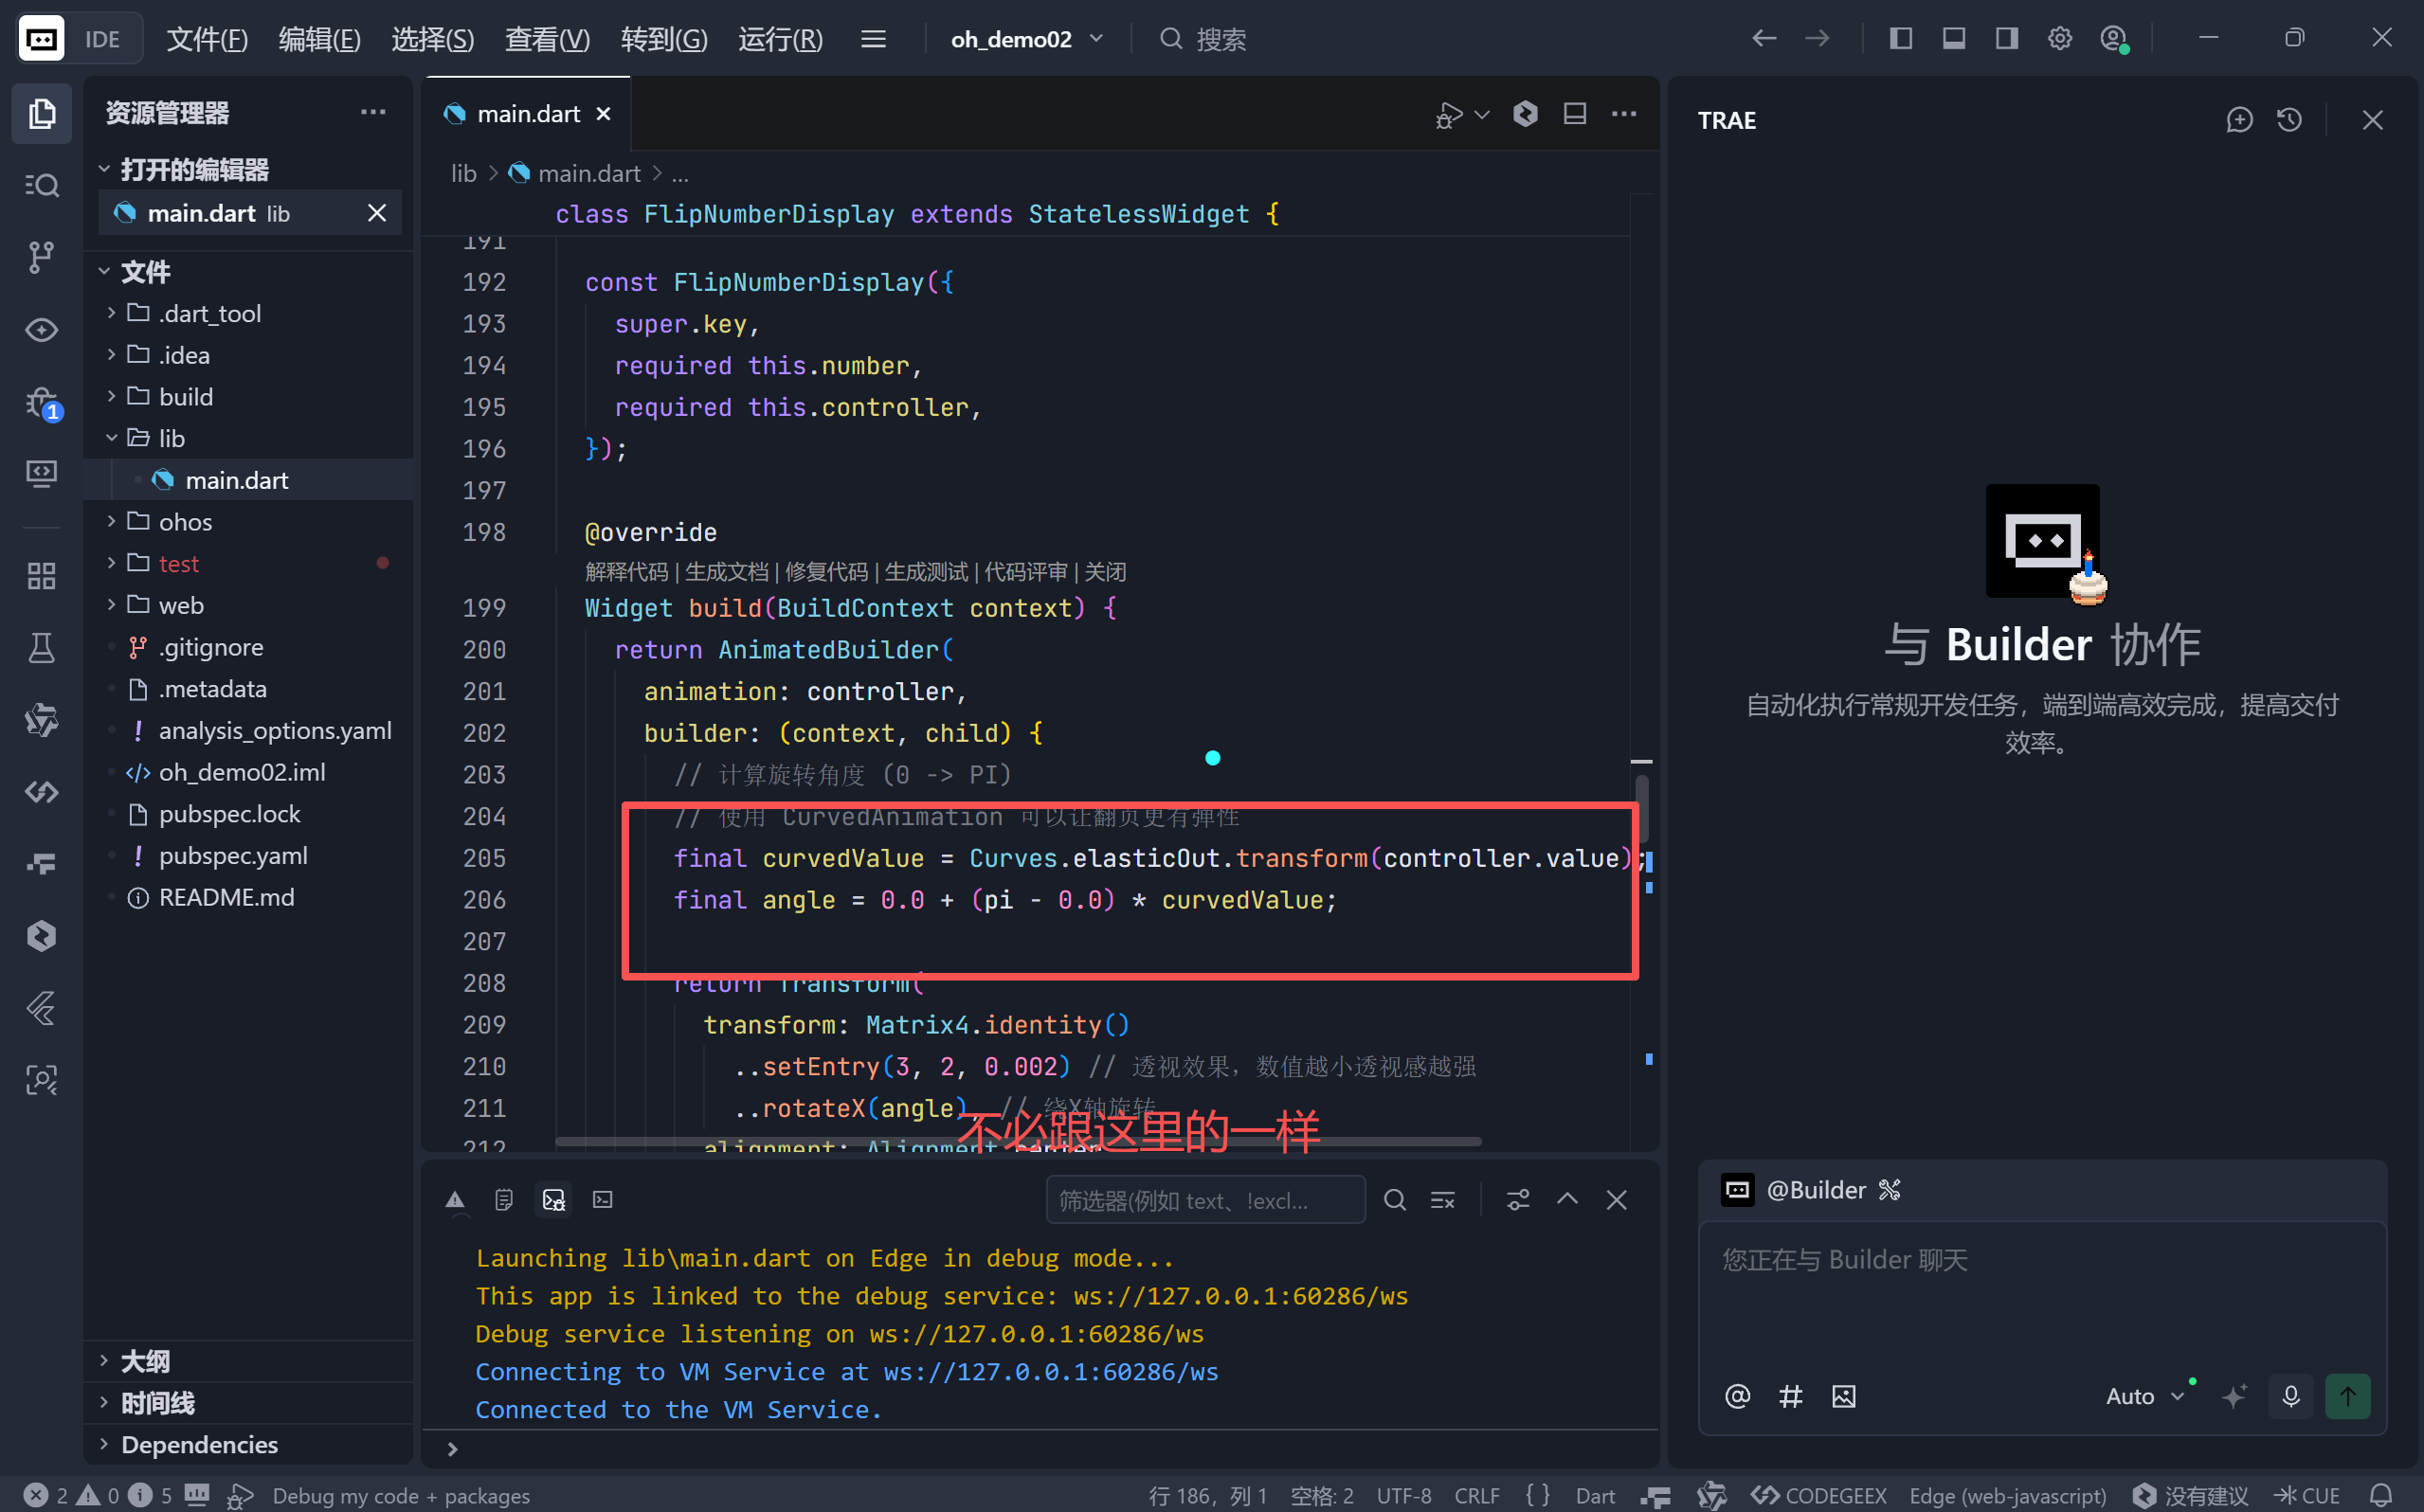Screen dimensions: 2424x1512
Task: Select the main.dart editor tab
Action: [x=528, y=114]
